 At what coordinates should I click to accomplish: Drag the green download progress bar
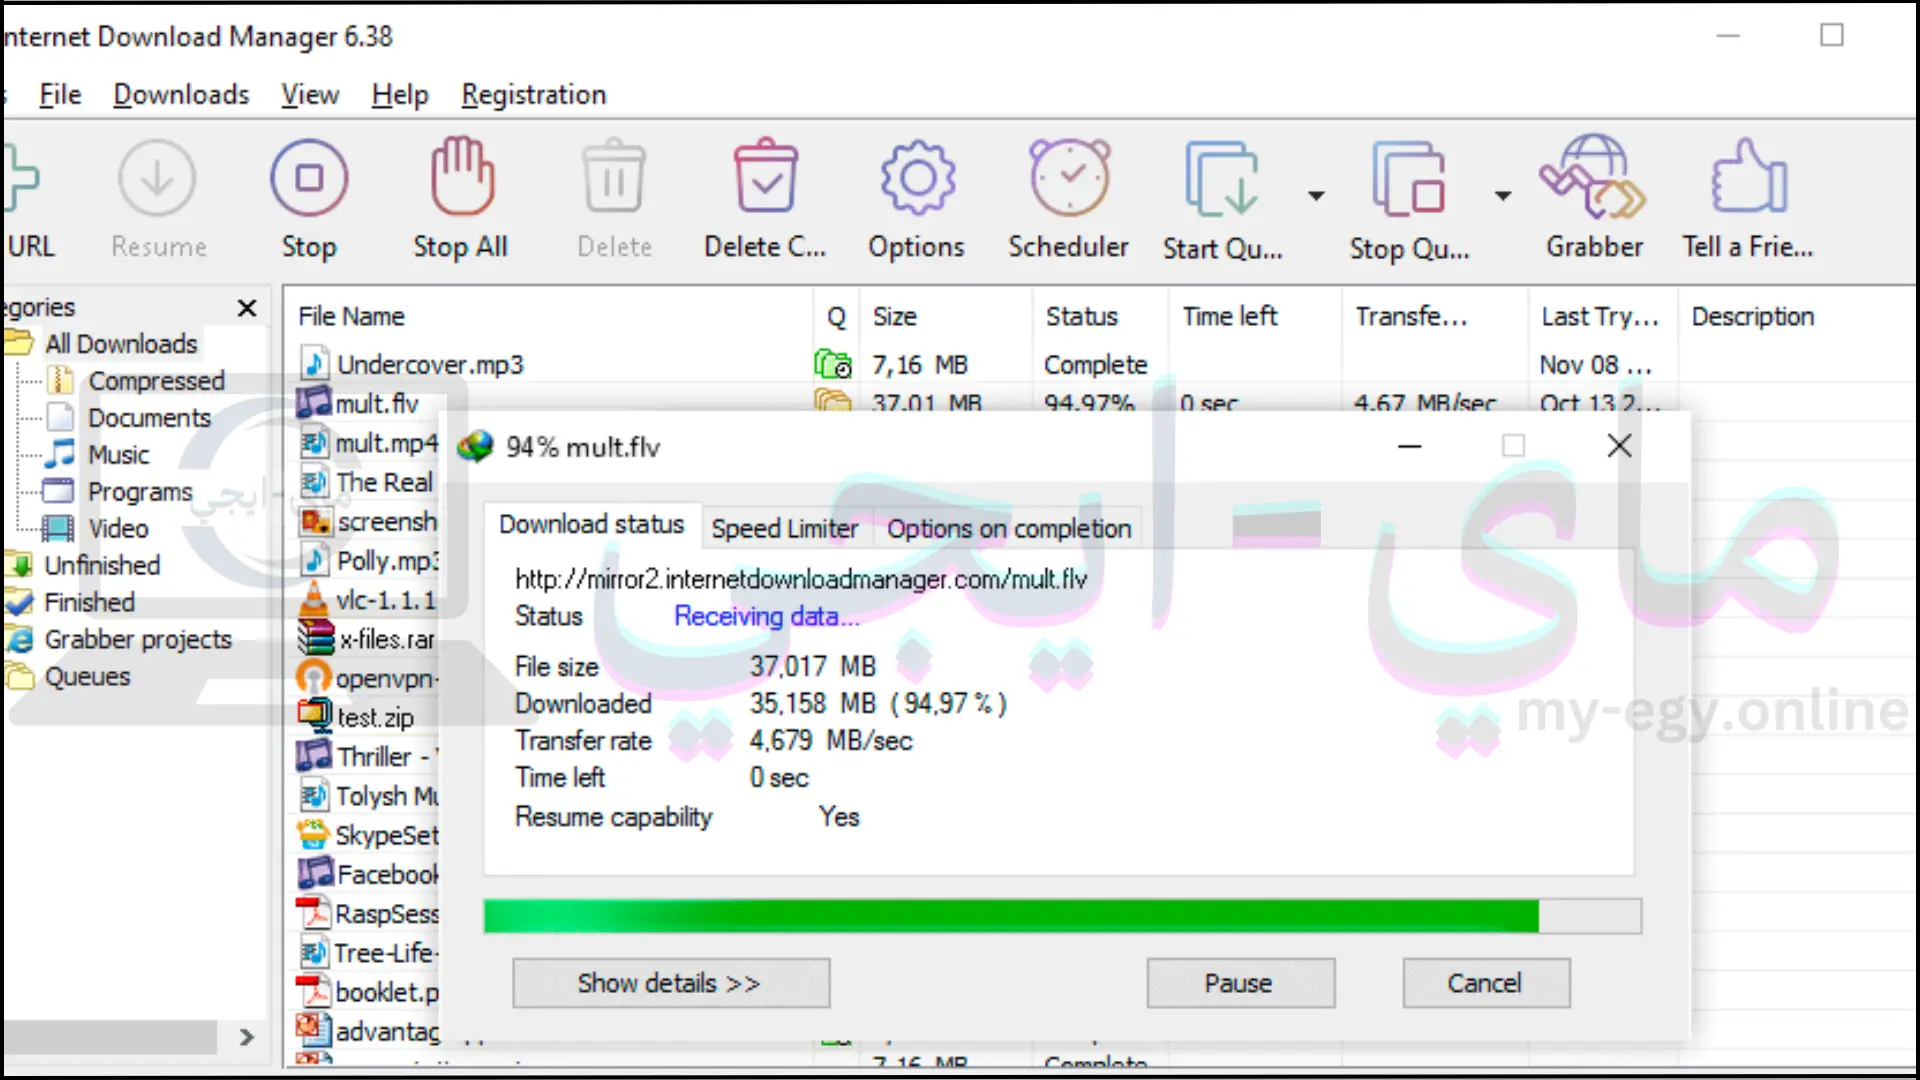click(x=1062, y=914)
